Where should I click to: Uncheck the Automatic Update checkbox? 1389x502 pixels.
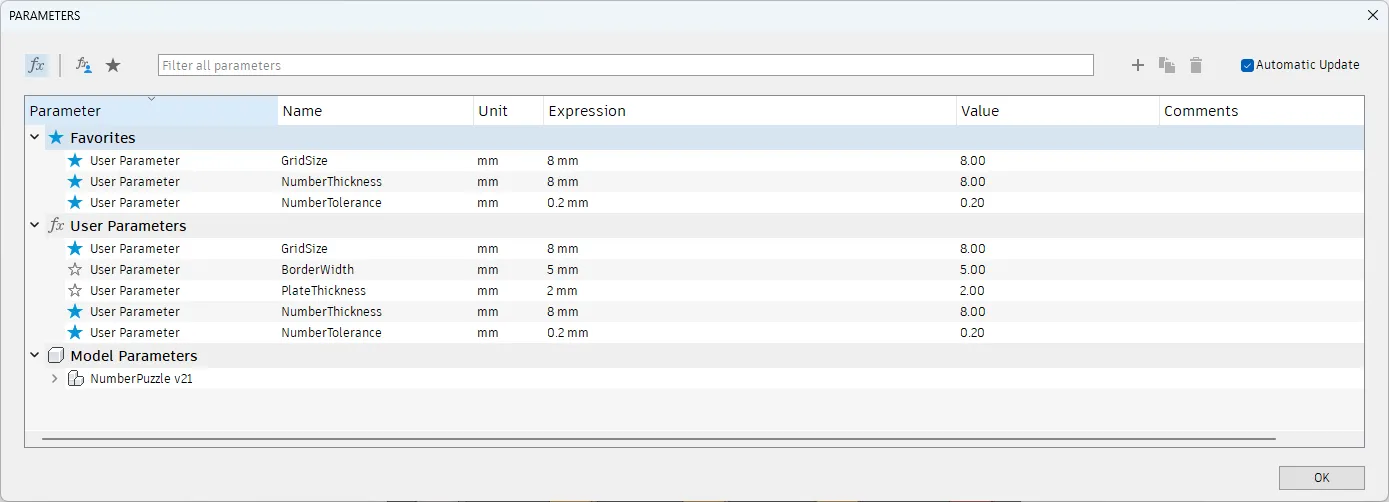(1247, 65)
